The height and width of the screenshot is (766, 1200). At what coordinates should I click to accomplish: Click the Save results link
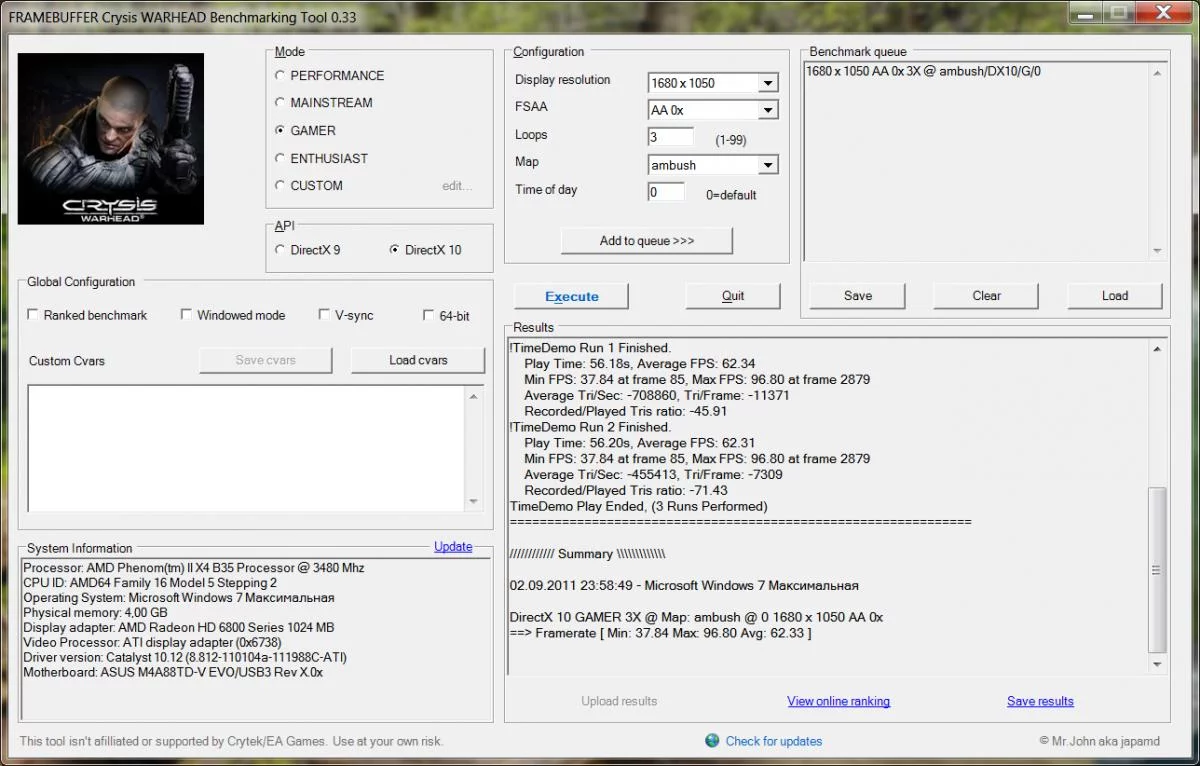tap(1040, 701)
